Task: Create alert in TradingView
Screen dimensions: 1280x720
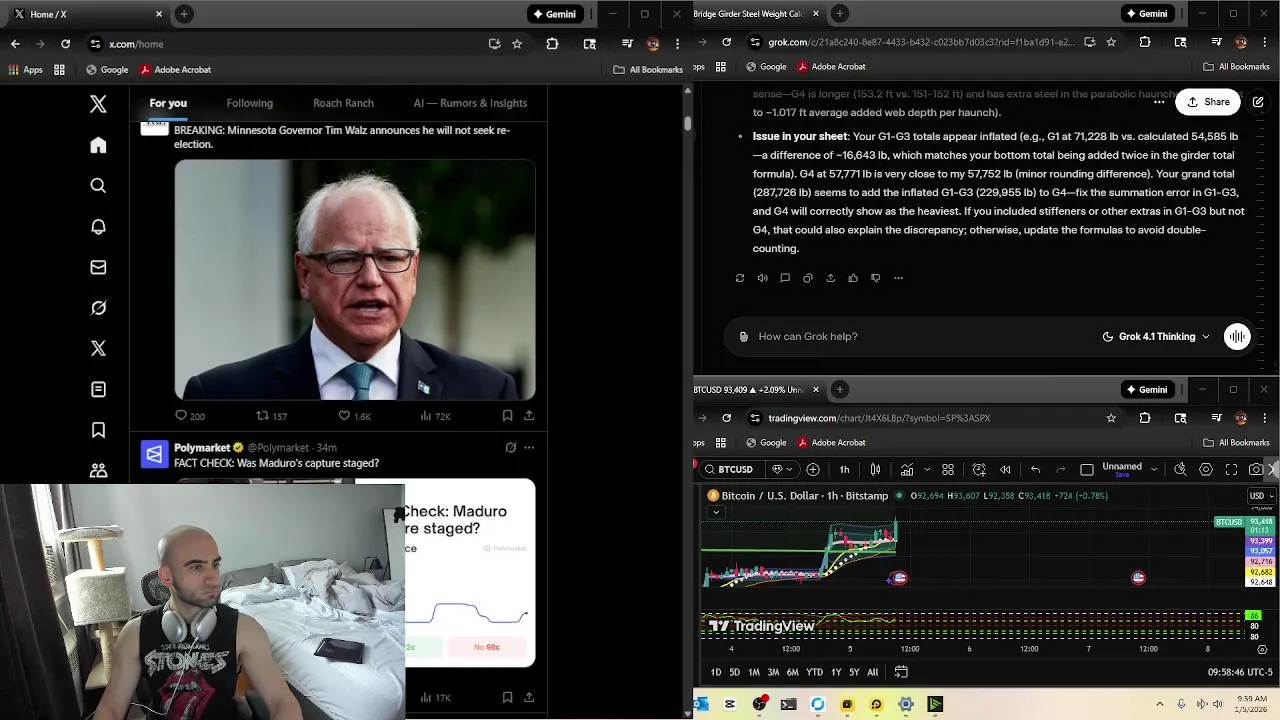Action: tap(979, 470)
